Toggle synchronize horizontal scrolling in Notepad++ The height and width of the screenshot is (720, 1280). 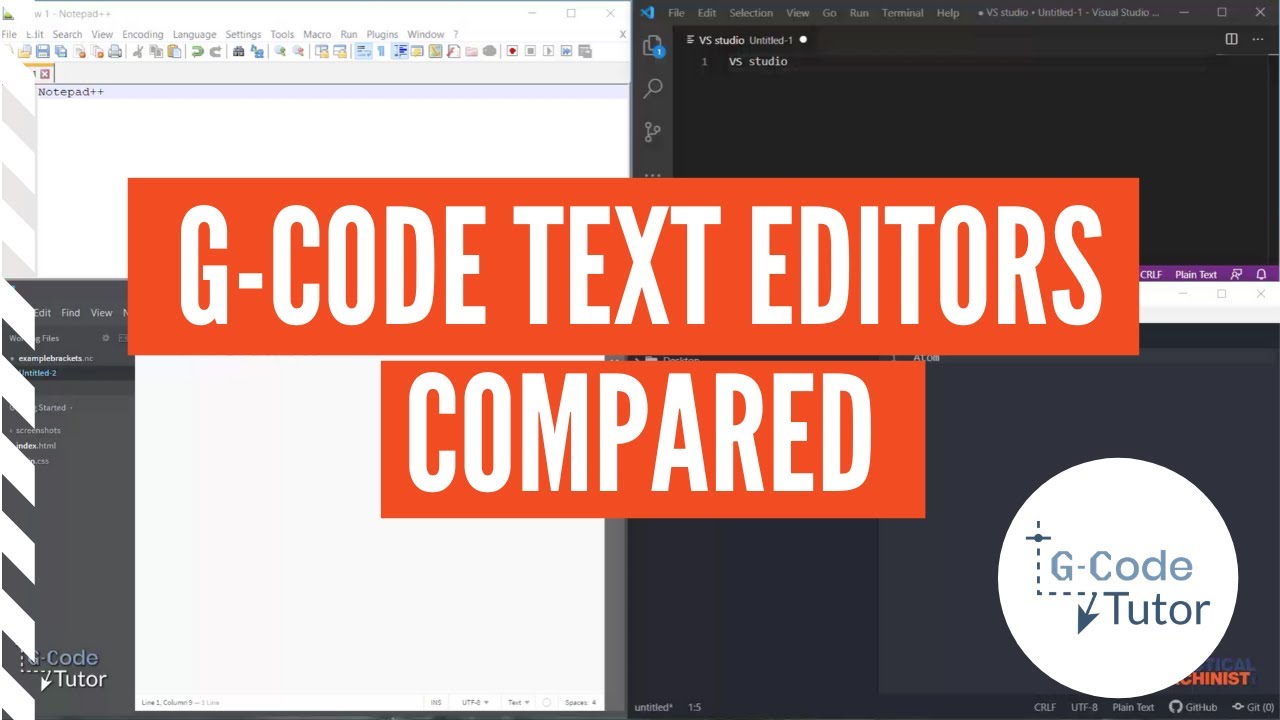click(340, 51)
